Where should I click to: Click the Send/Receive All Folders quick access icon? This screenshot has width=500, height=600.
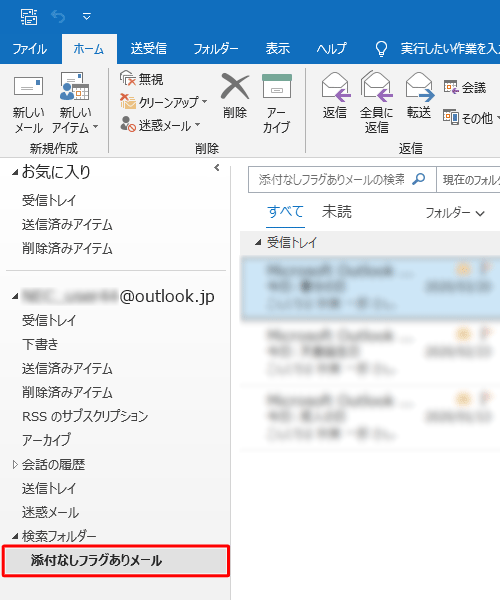pos(29,17)
